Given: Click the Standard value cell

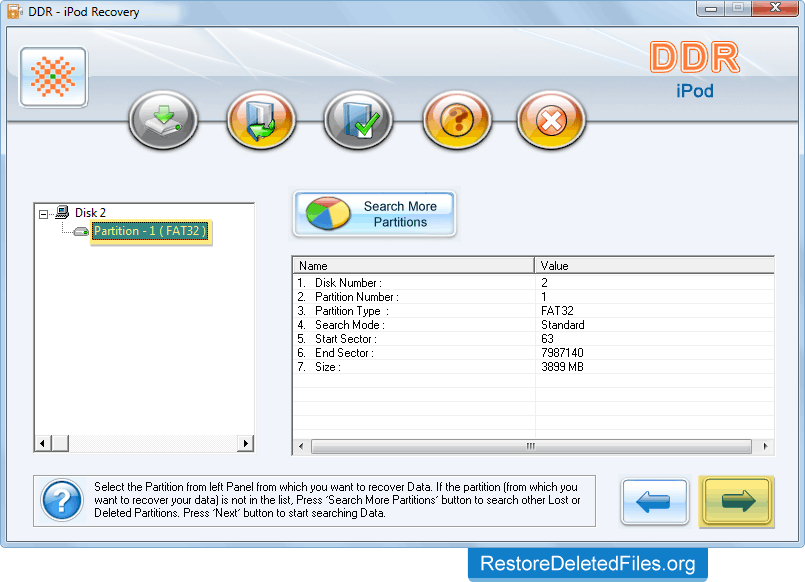Looking at the screenshot, I should [563, 325].
